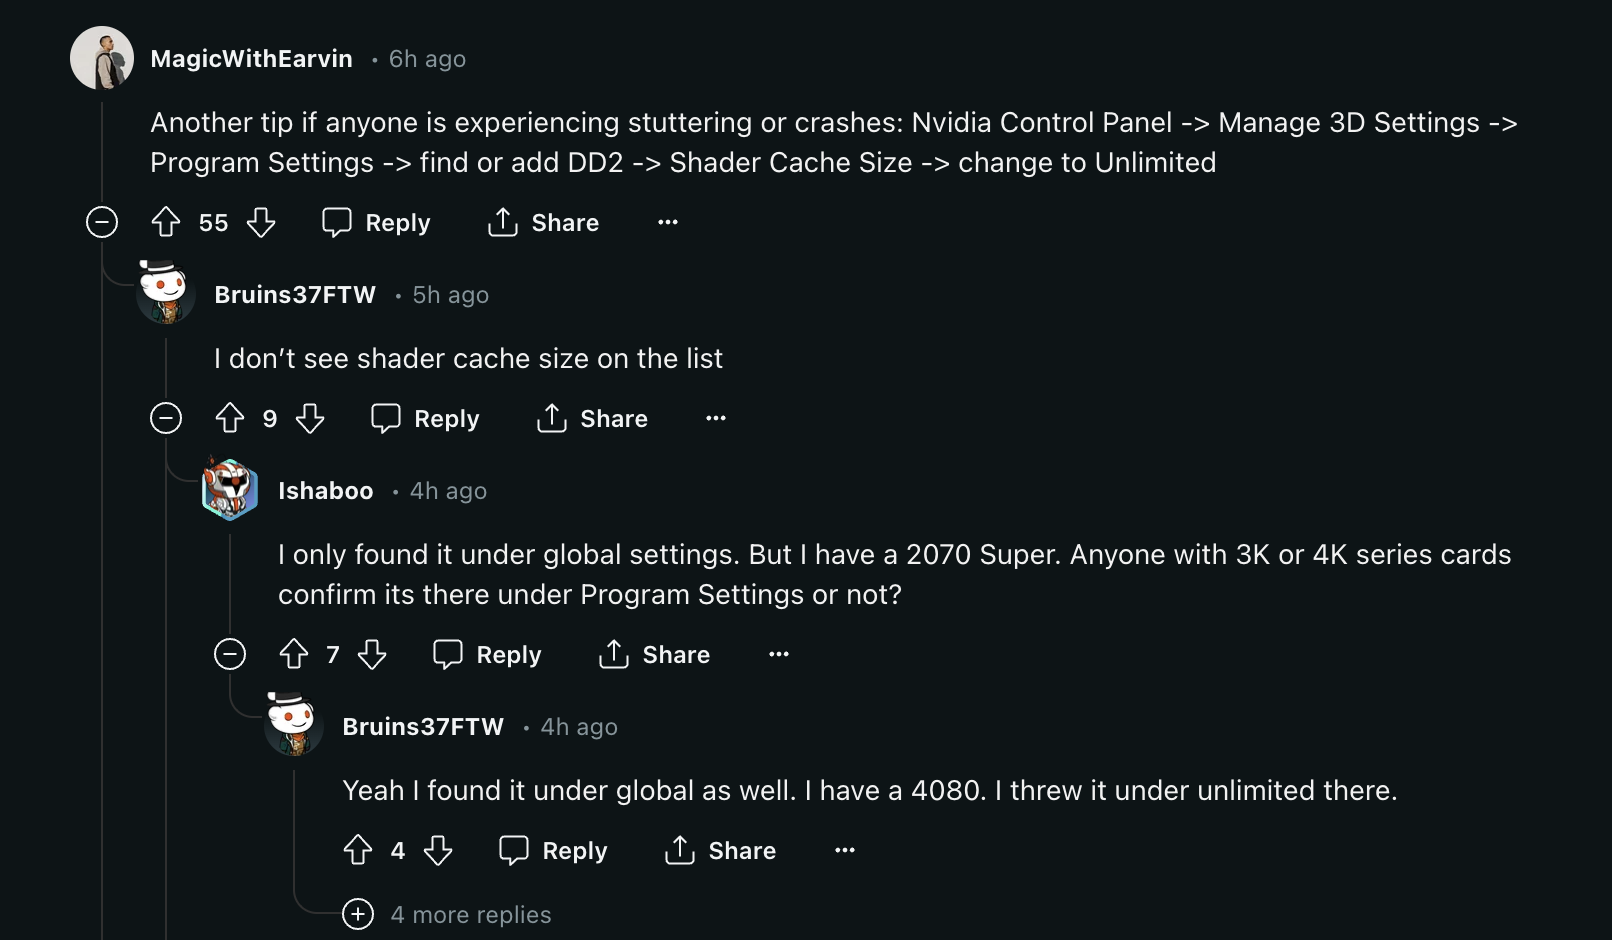The height and width of the screenshot is (940, 1612).
Task: Collapse Ishaboo's comment thread
Action: [230, 654]
